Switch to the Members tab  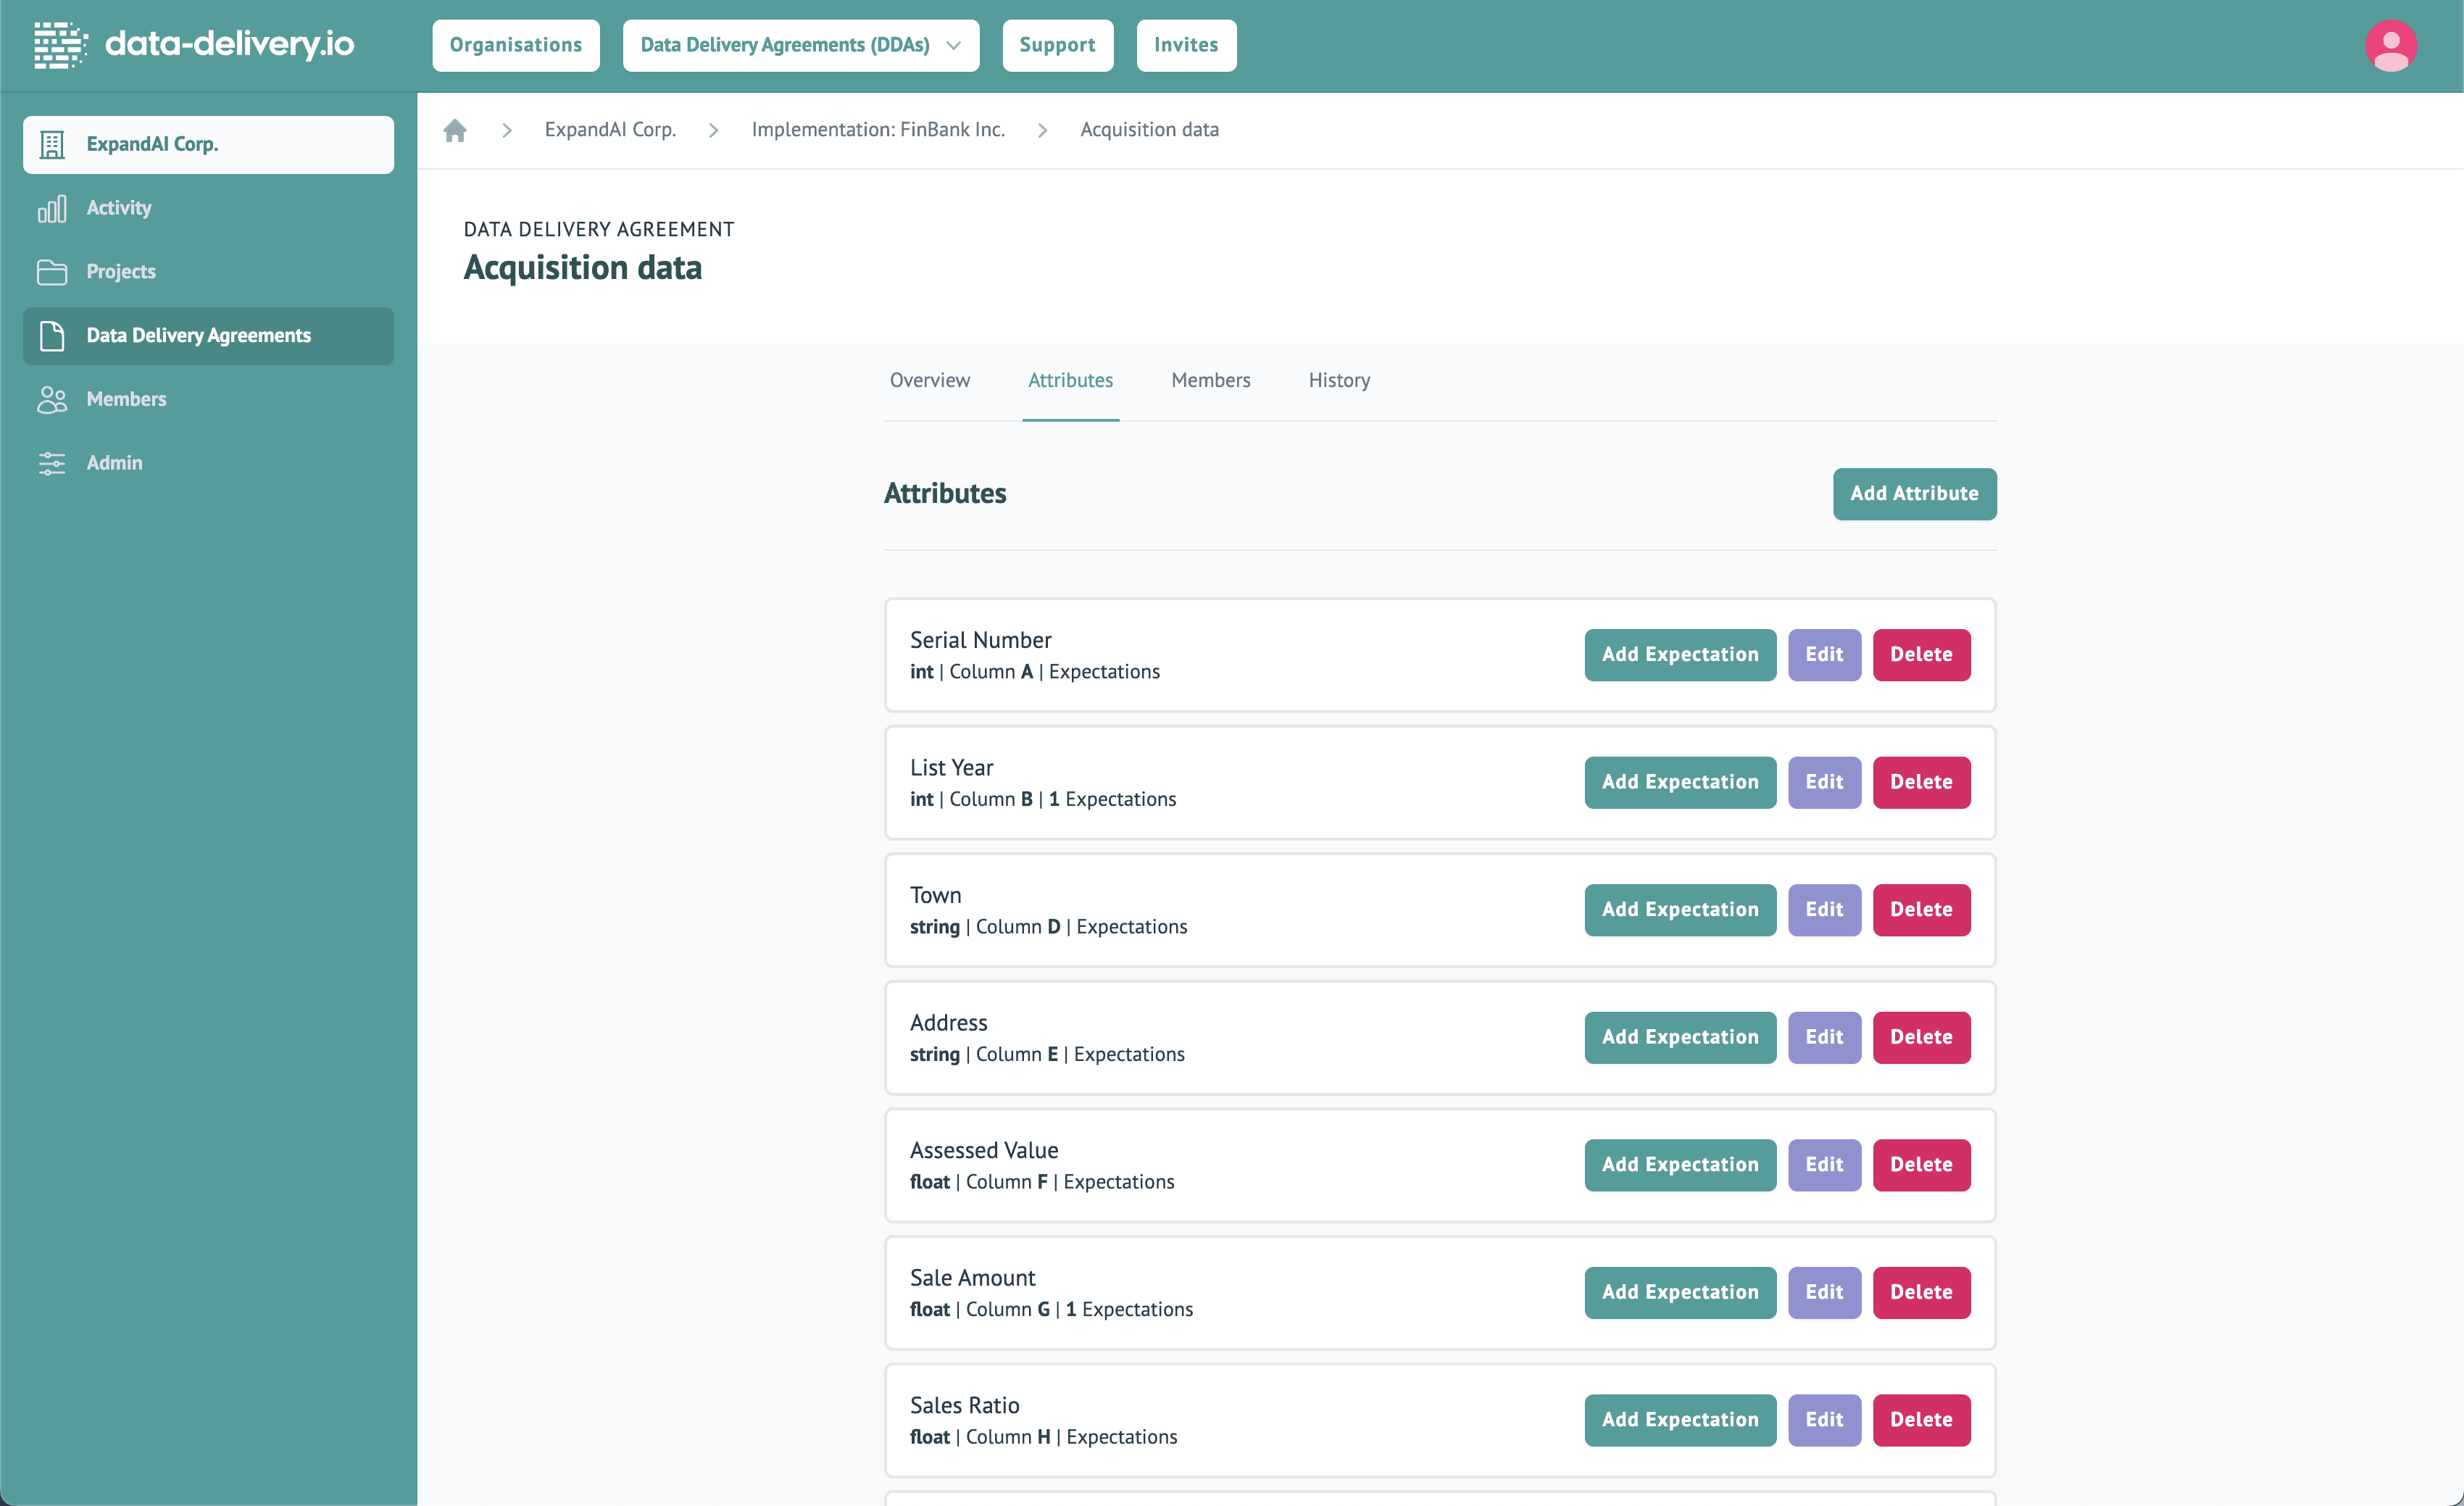click(x=1210, y=380)
